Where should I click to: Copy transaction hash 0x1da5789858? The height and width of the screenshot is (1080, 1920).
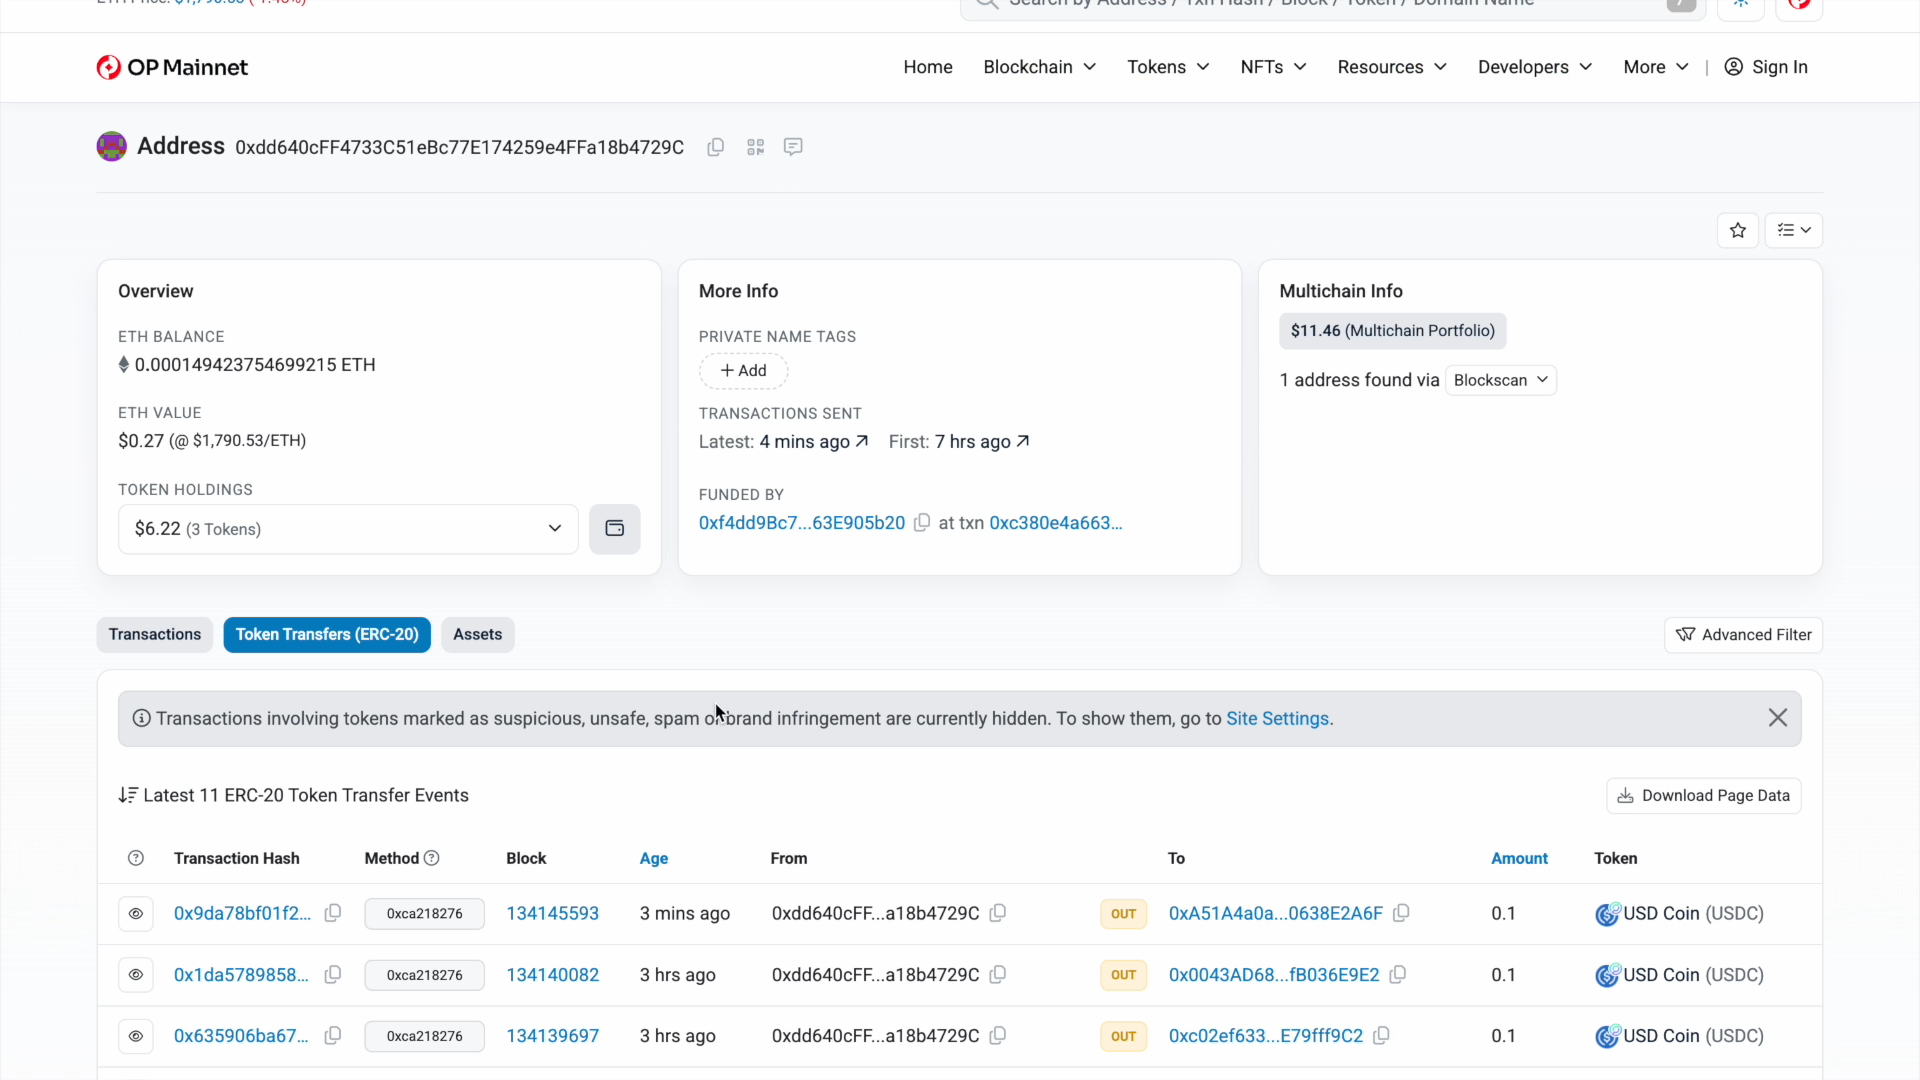pyautogui.click(x=333, y=974)
